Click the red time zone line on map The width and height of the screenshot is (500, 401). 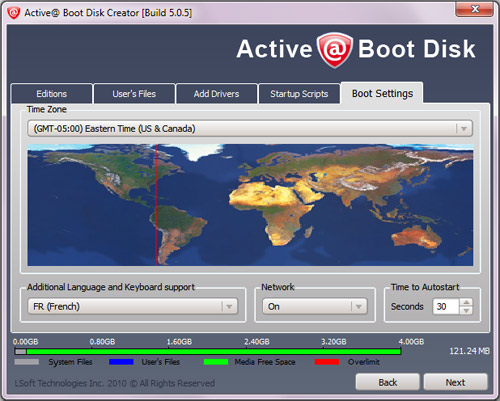coord(156,205)
